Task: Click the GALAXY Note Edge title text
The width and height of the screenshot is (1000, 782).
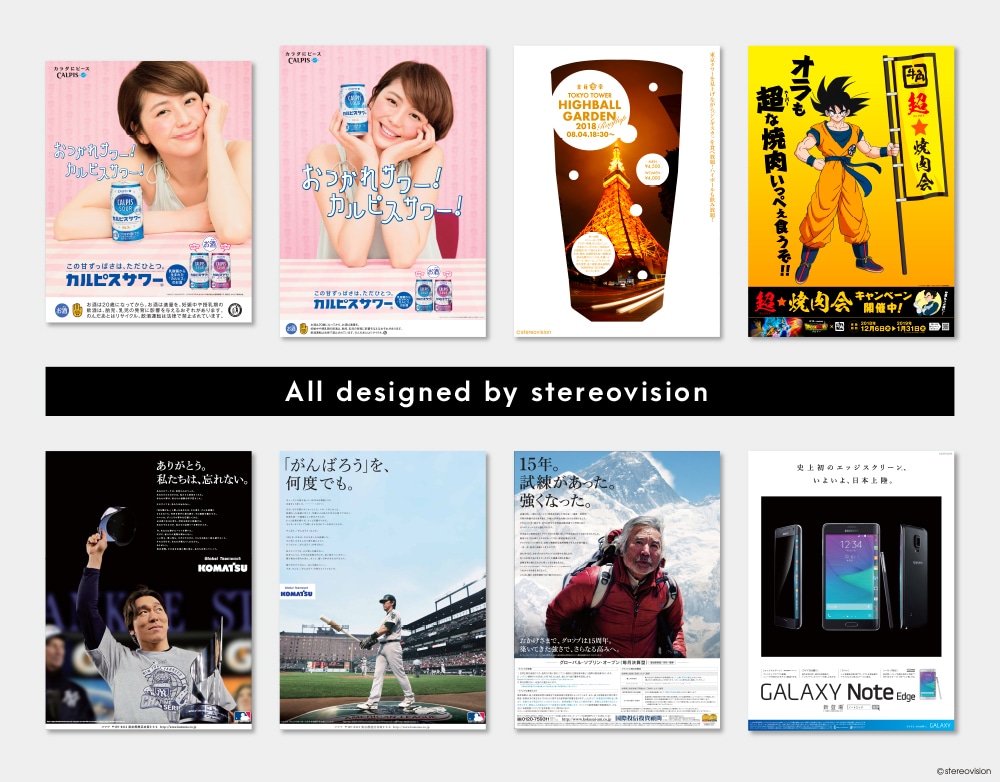Action: pyautogui.click(x=837, y=692)
